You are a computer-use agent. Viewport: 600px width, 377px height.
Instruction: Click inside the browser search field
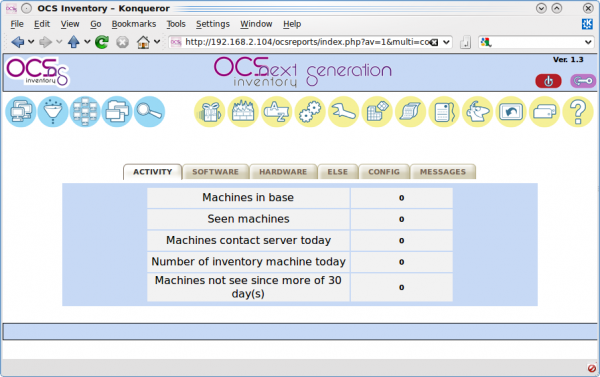536,42
